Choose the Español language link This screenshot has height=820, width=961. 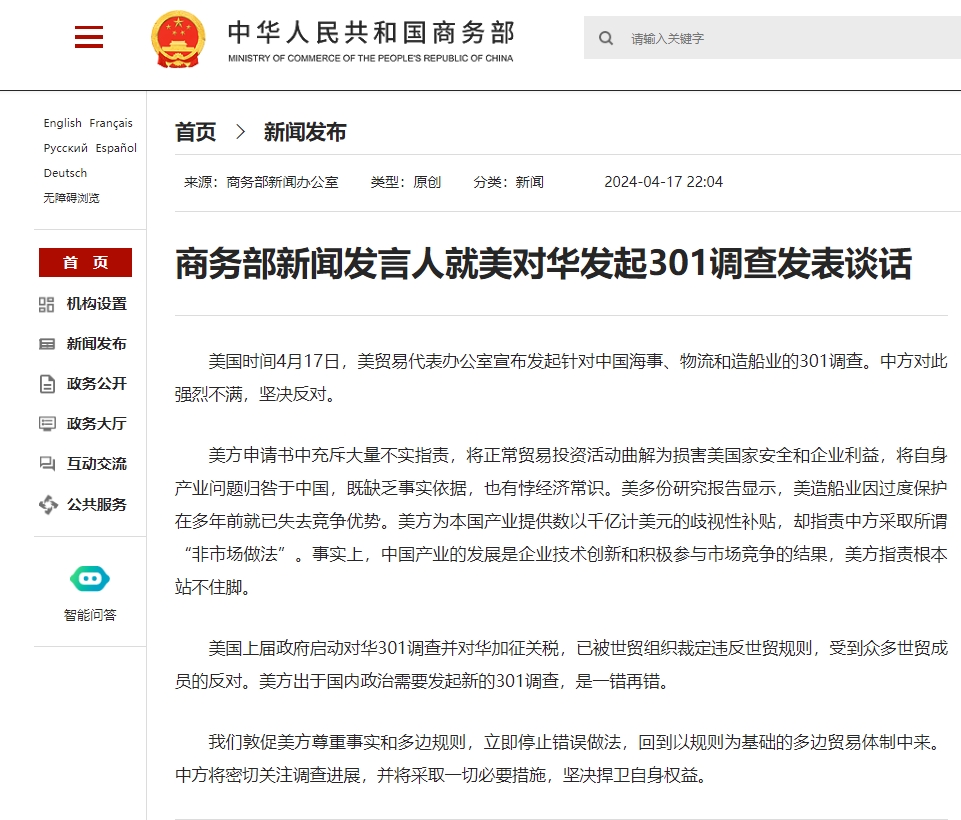(116, 148)
